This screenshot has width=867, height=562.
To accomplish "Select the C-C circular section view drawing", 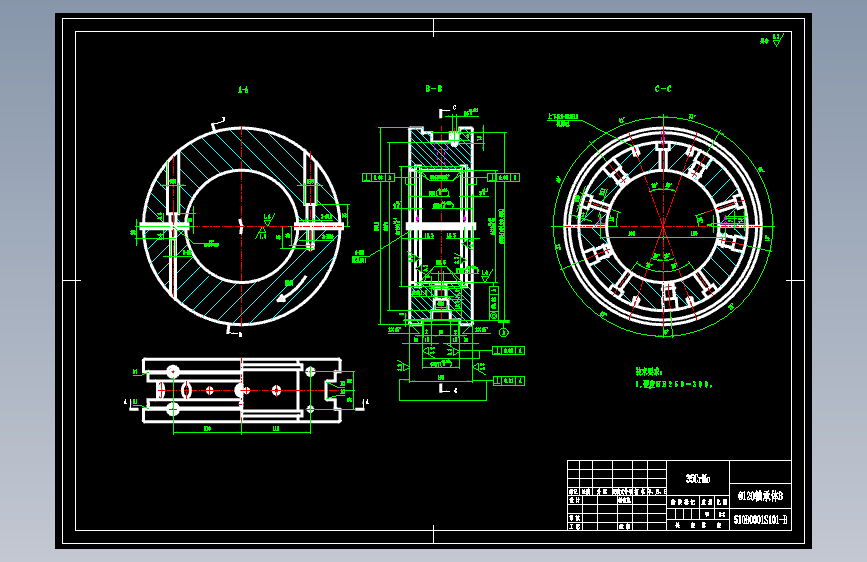I will click(663, 226).
